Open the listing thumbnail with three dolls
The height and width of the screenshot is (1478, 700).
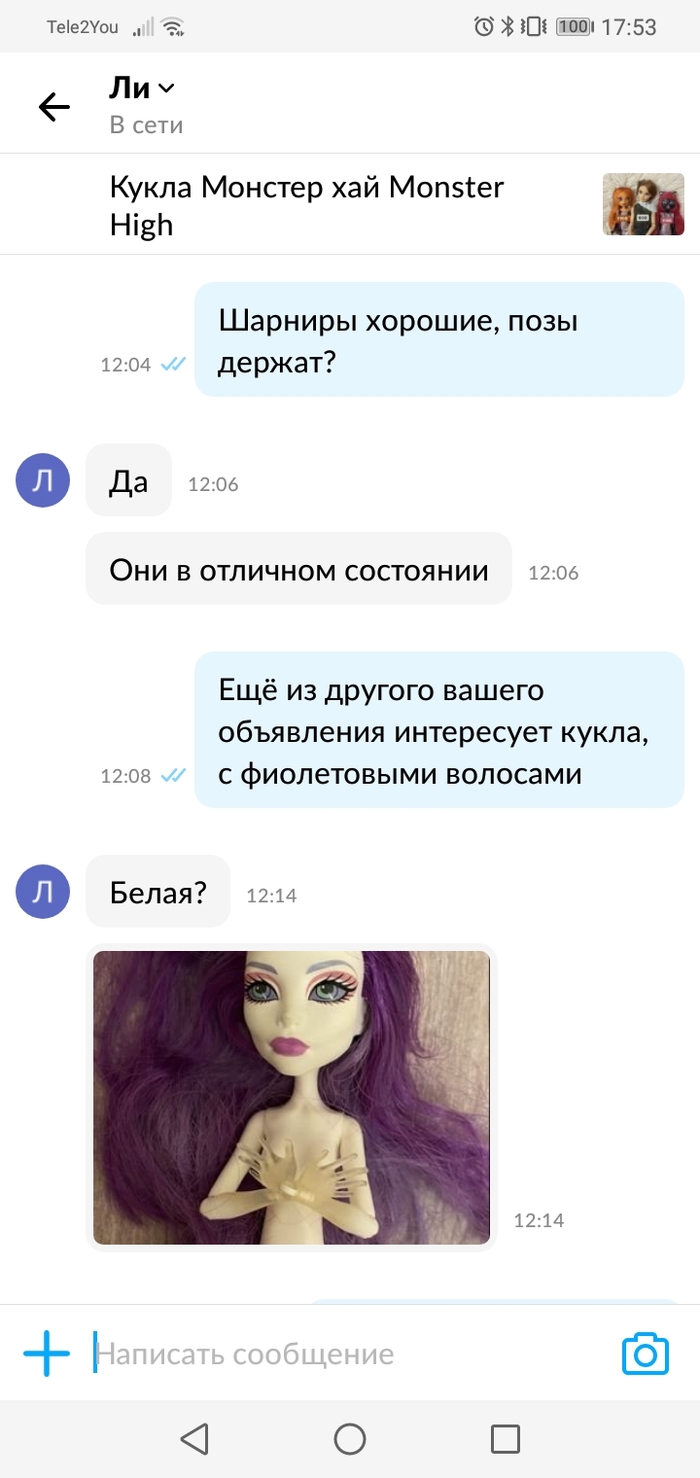pos(643,204)
